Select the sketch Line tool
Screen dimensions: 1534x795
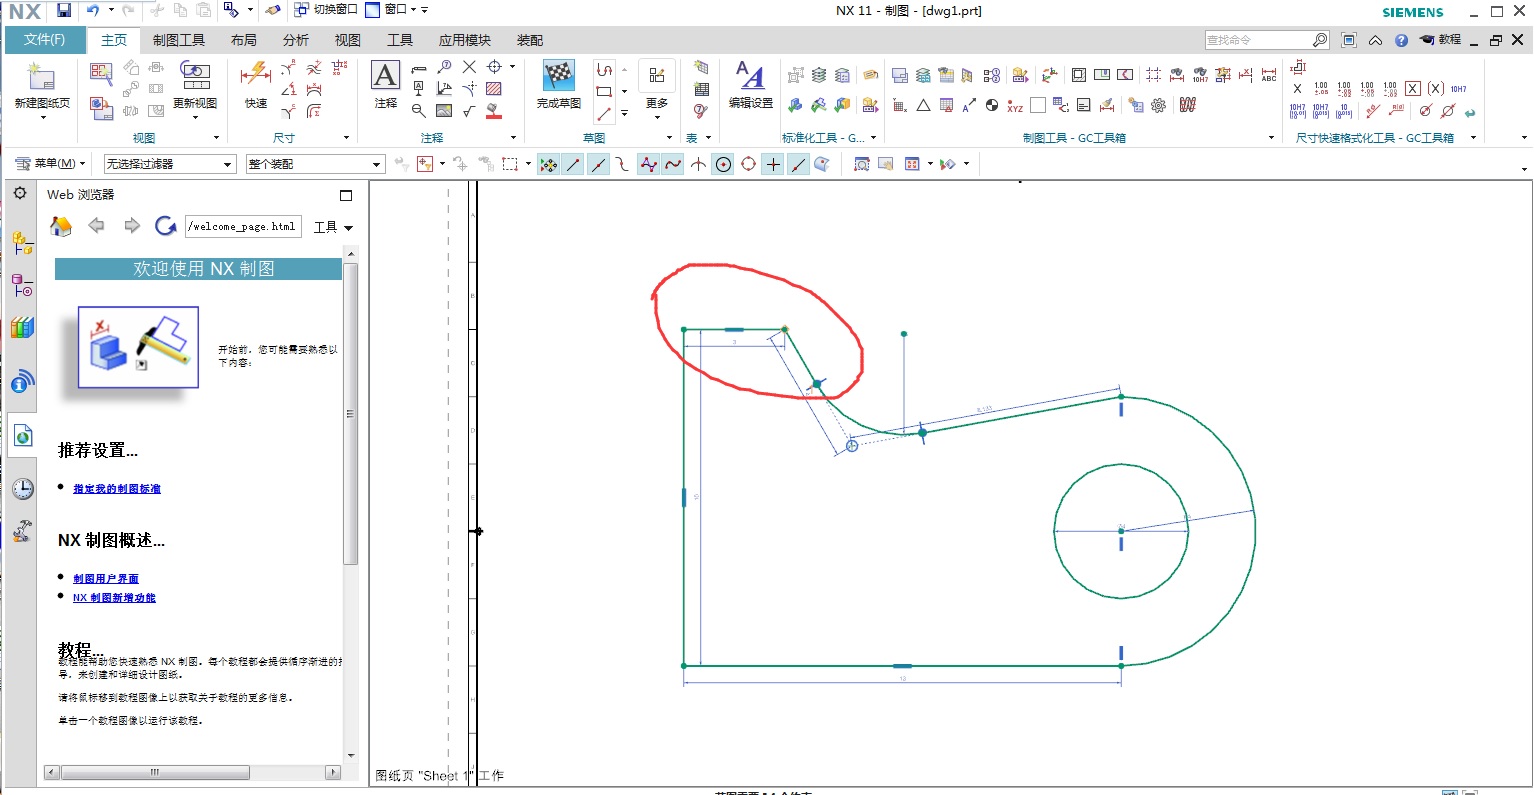click(604, 113)
